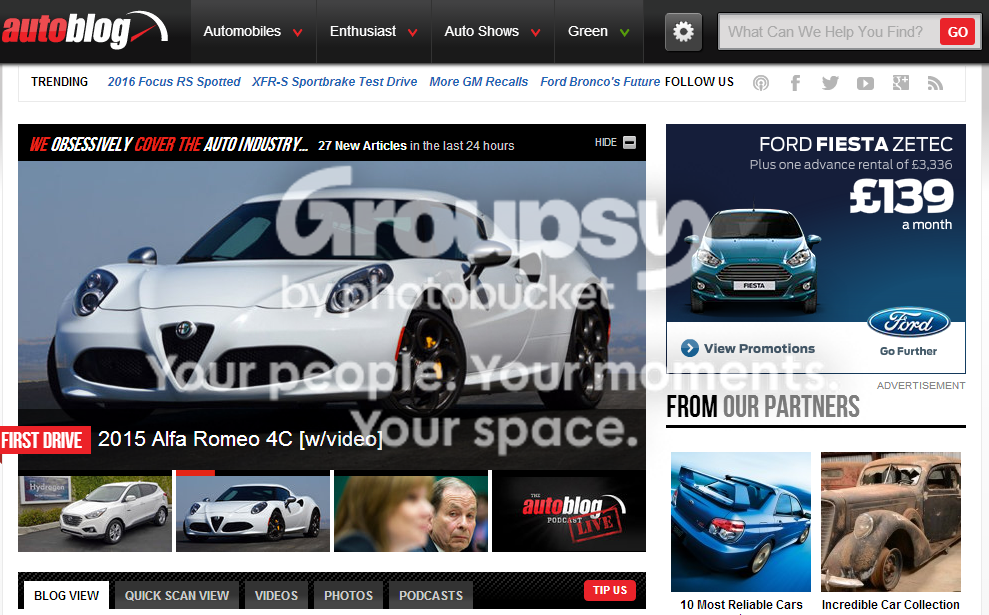Click Incredible Car Collection caption

(891, 605)
